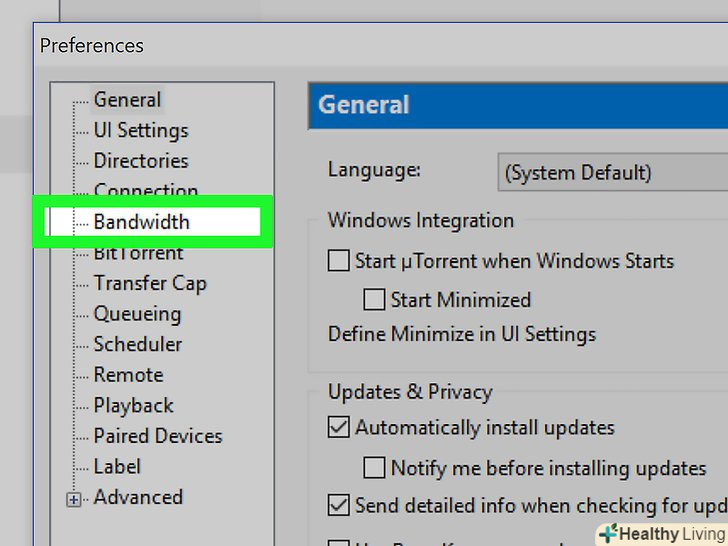The image size is (728, 546).
Task: Choose Transfer Cap in sidebar
Action: 150,284
